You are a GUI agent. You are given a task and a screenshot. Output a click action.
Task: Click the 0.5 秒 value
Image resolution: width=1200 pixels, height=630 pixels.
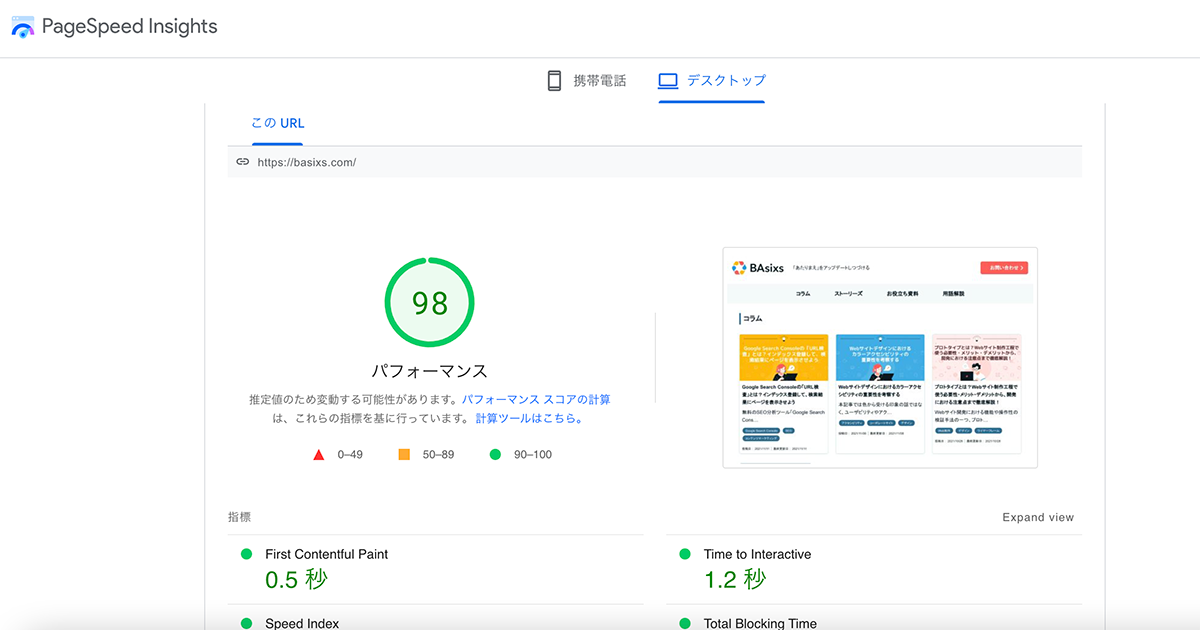[296, 580]
